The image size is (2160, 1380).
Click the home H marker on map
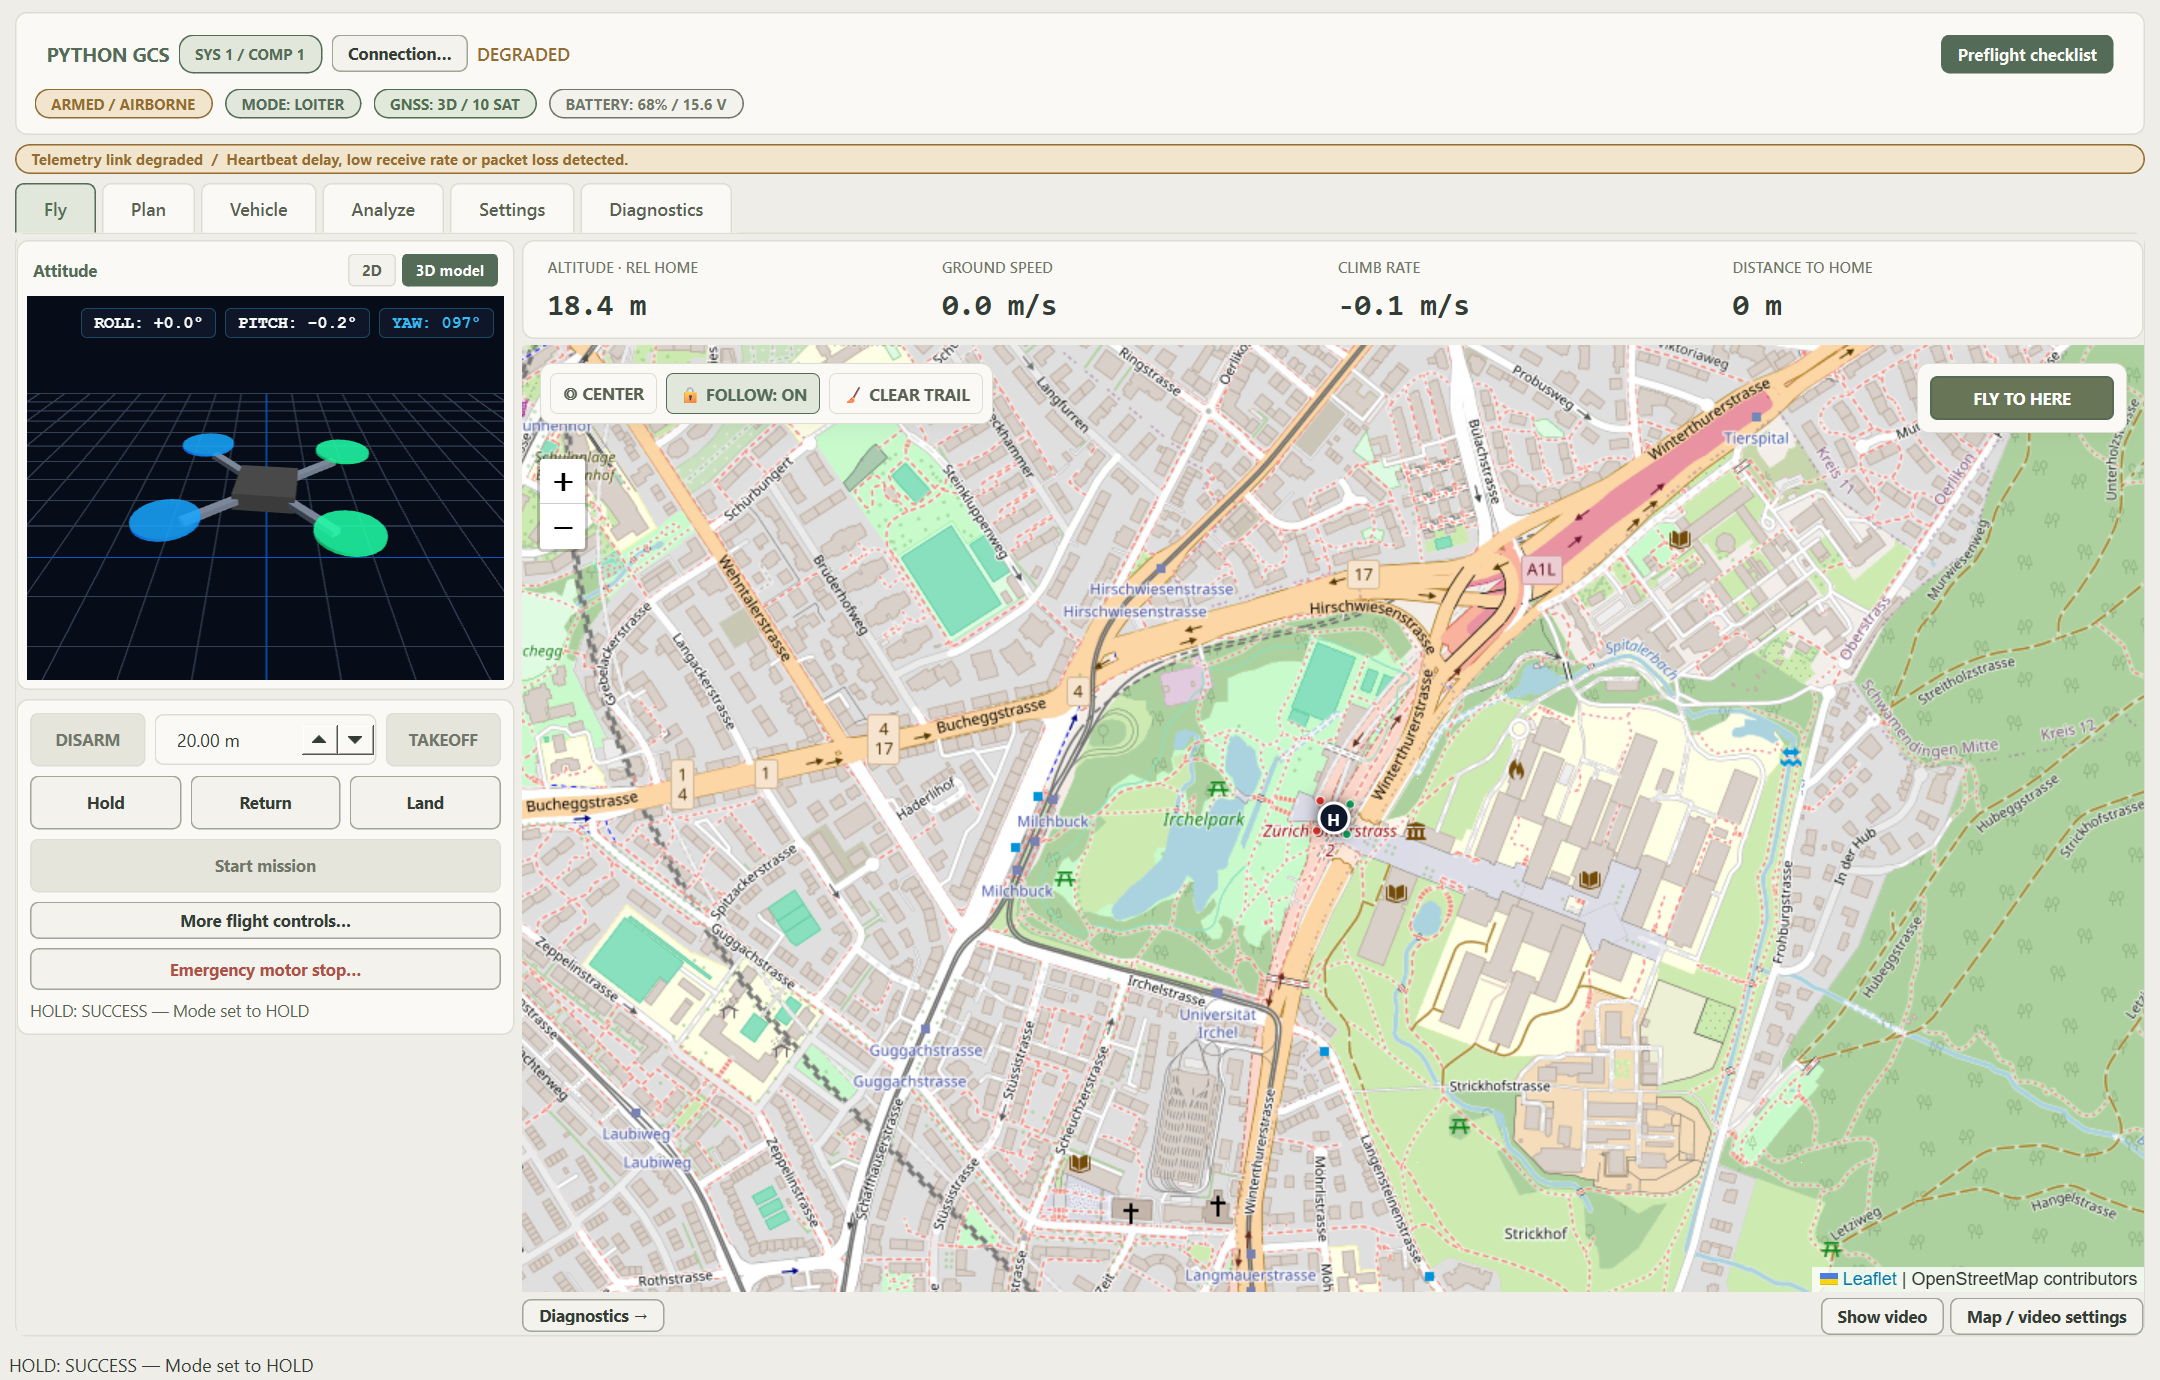coord(1333,819)
